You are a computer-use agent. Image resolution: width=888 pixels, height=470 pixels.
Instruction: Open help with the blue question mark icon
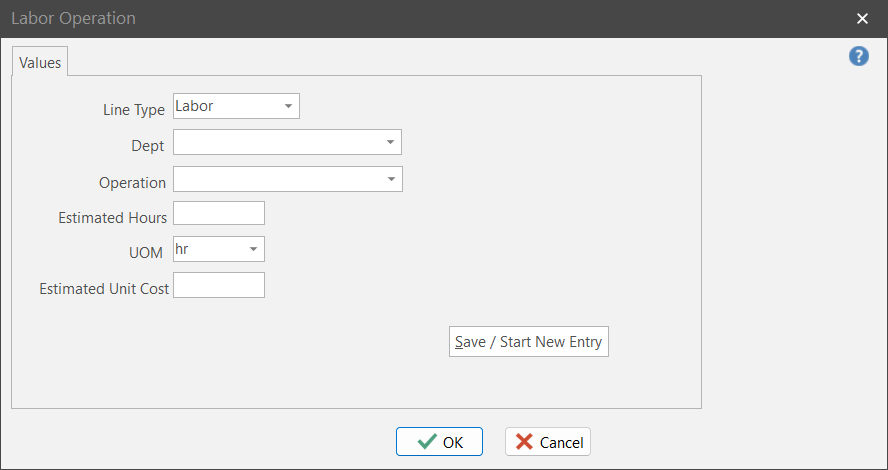858,57
